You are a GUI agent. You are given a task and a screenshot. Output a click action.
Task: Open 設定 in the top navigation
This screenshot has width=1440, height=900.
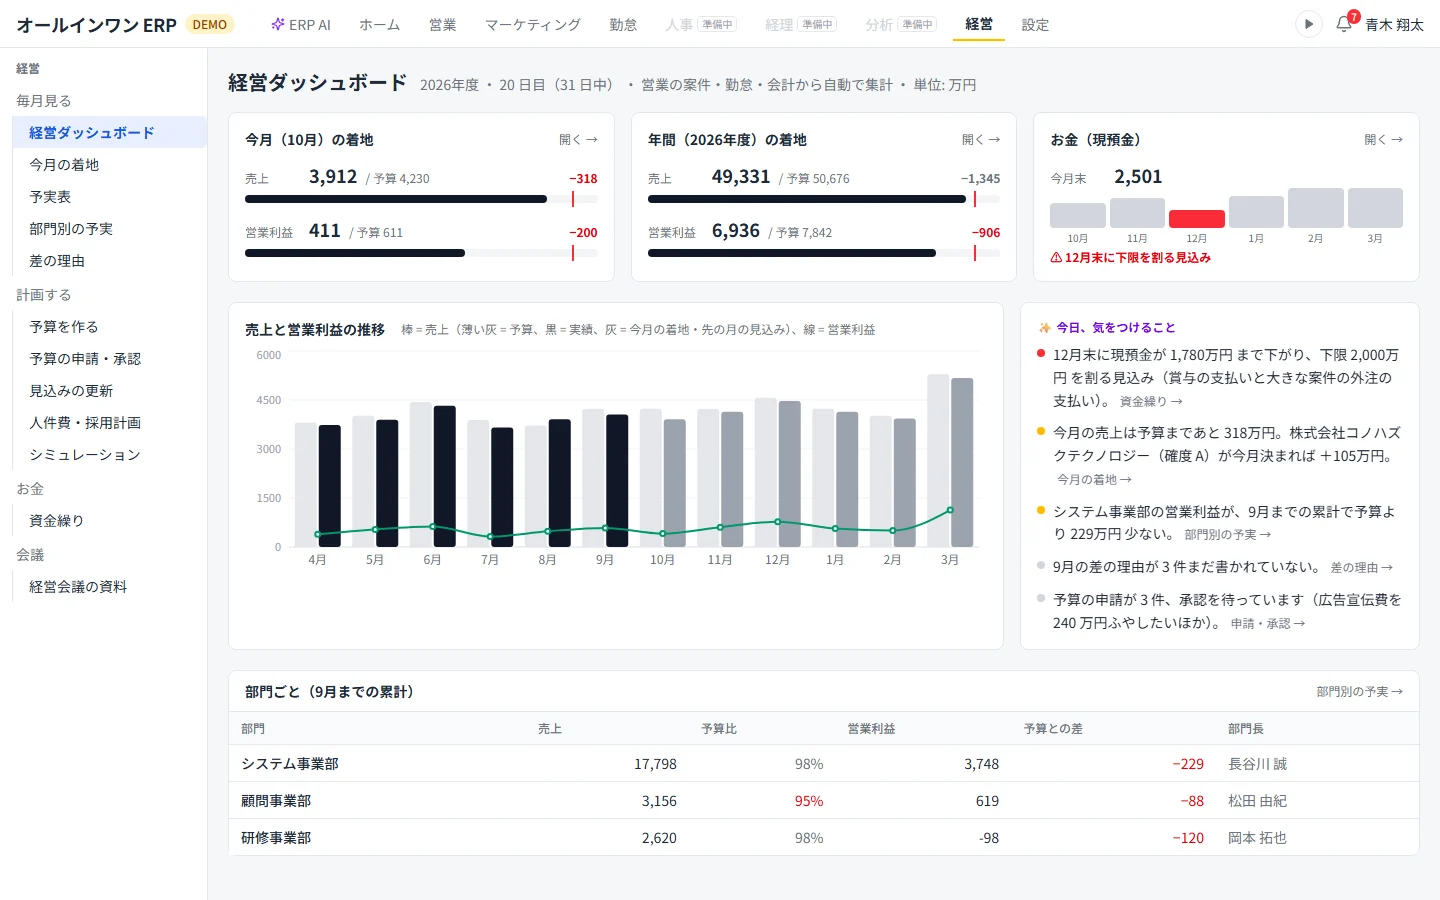tap(1035, 25)
